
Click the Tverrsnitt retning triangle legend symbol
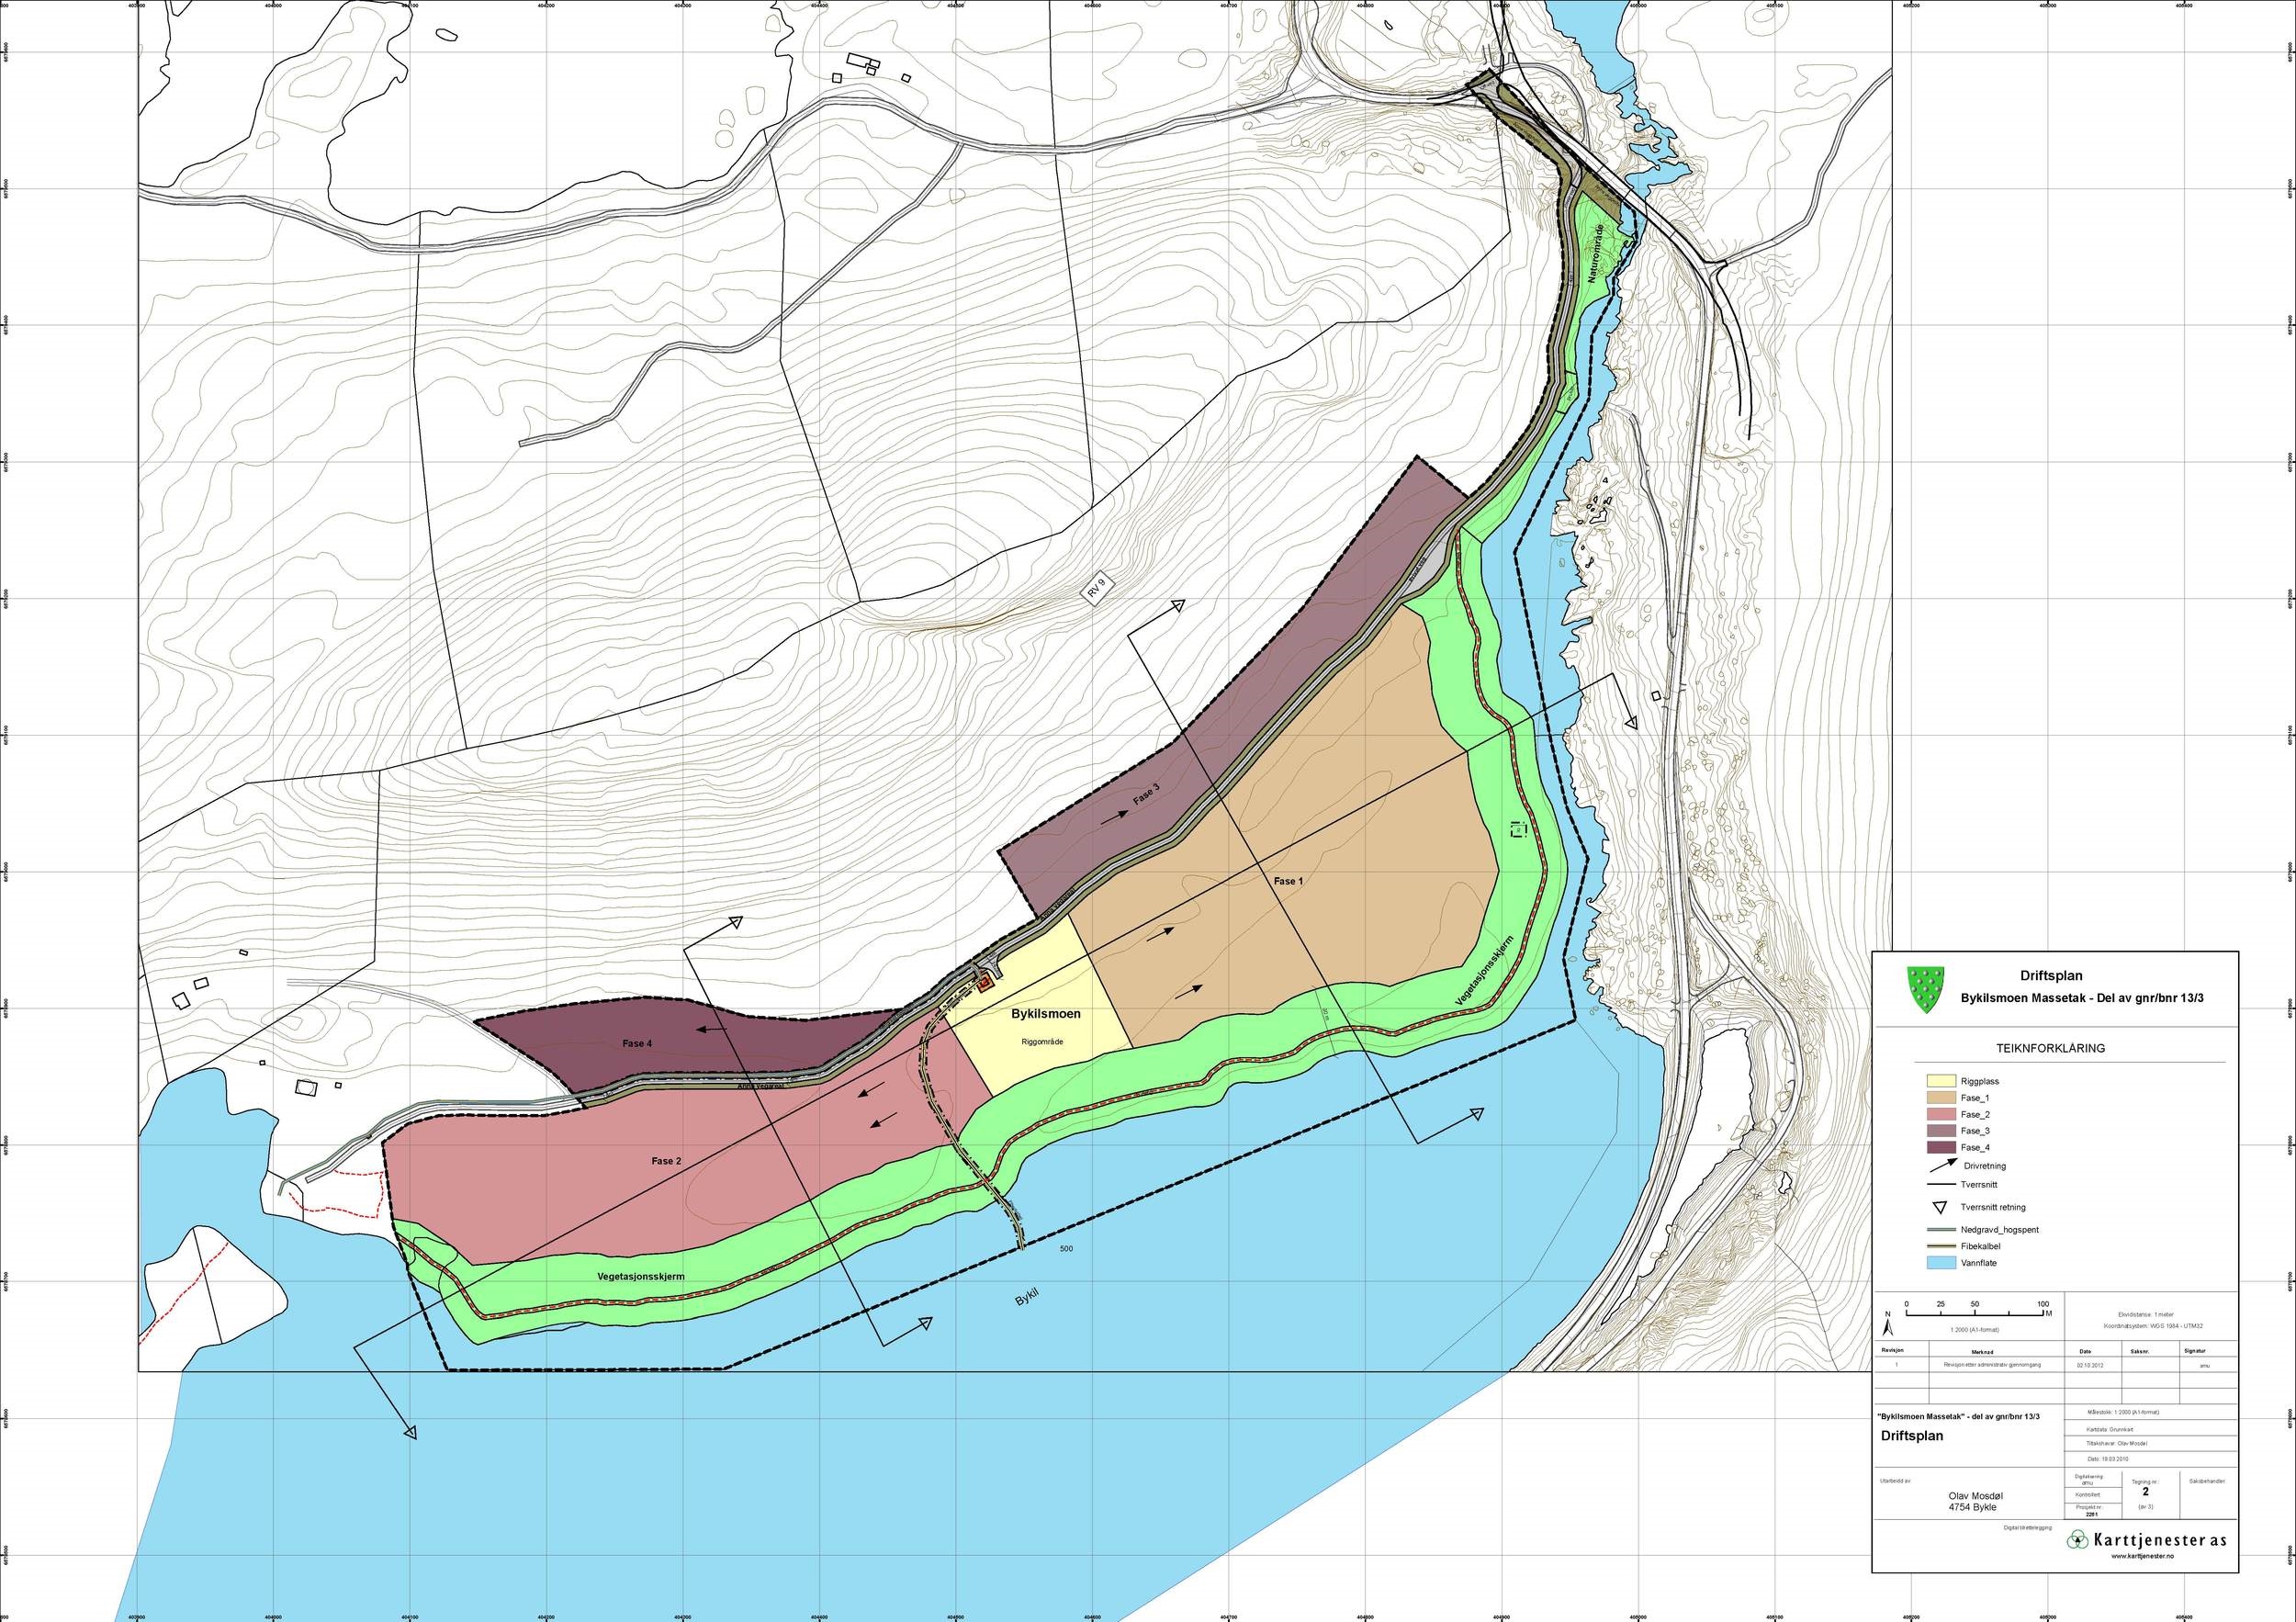click(1939, 1207)
